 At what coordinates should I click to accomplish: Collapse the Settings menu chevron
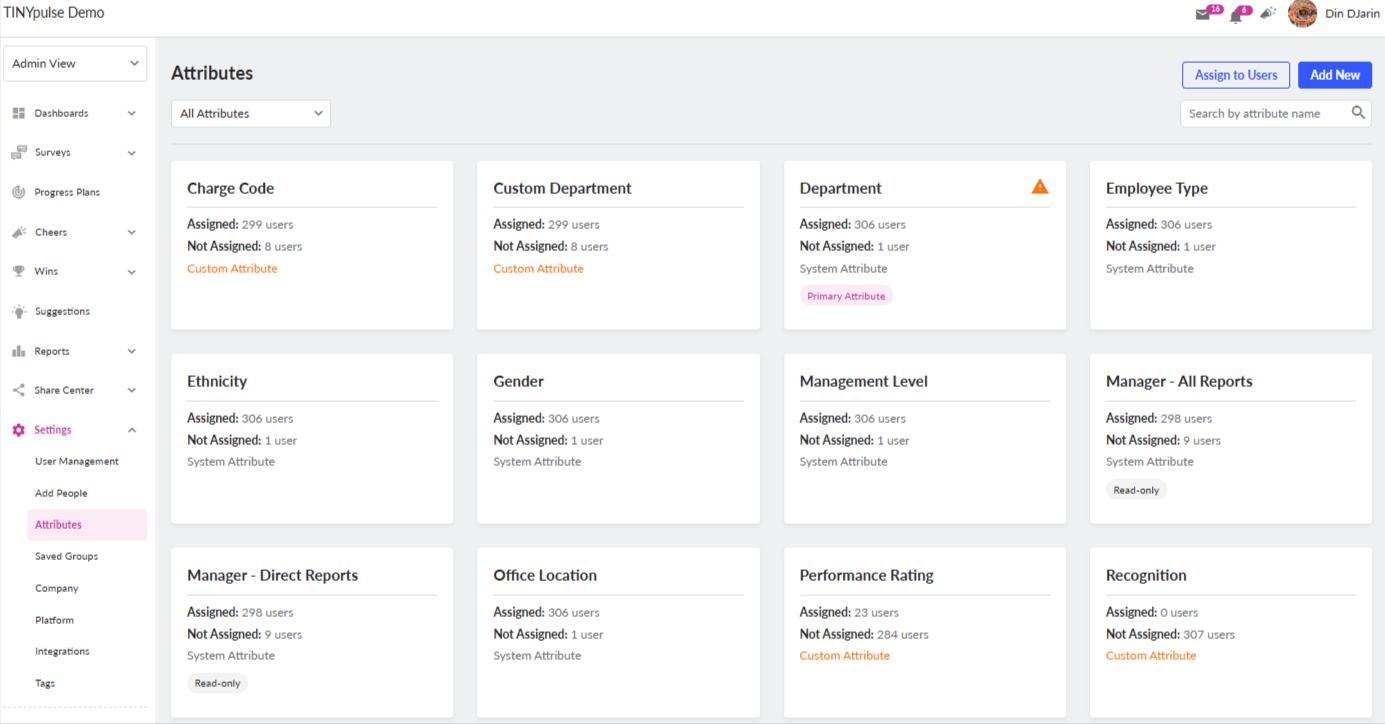click(132, 430)
